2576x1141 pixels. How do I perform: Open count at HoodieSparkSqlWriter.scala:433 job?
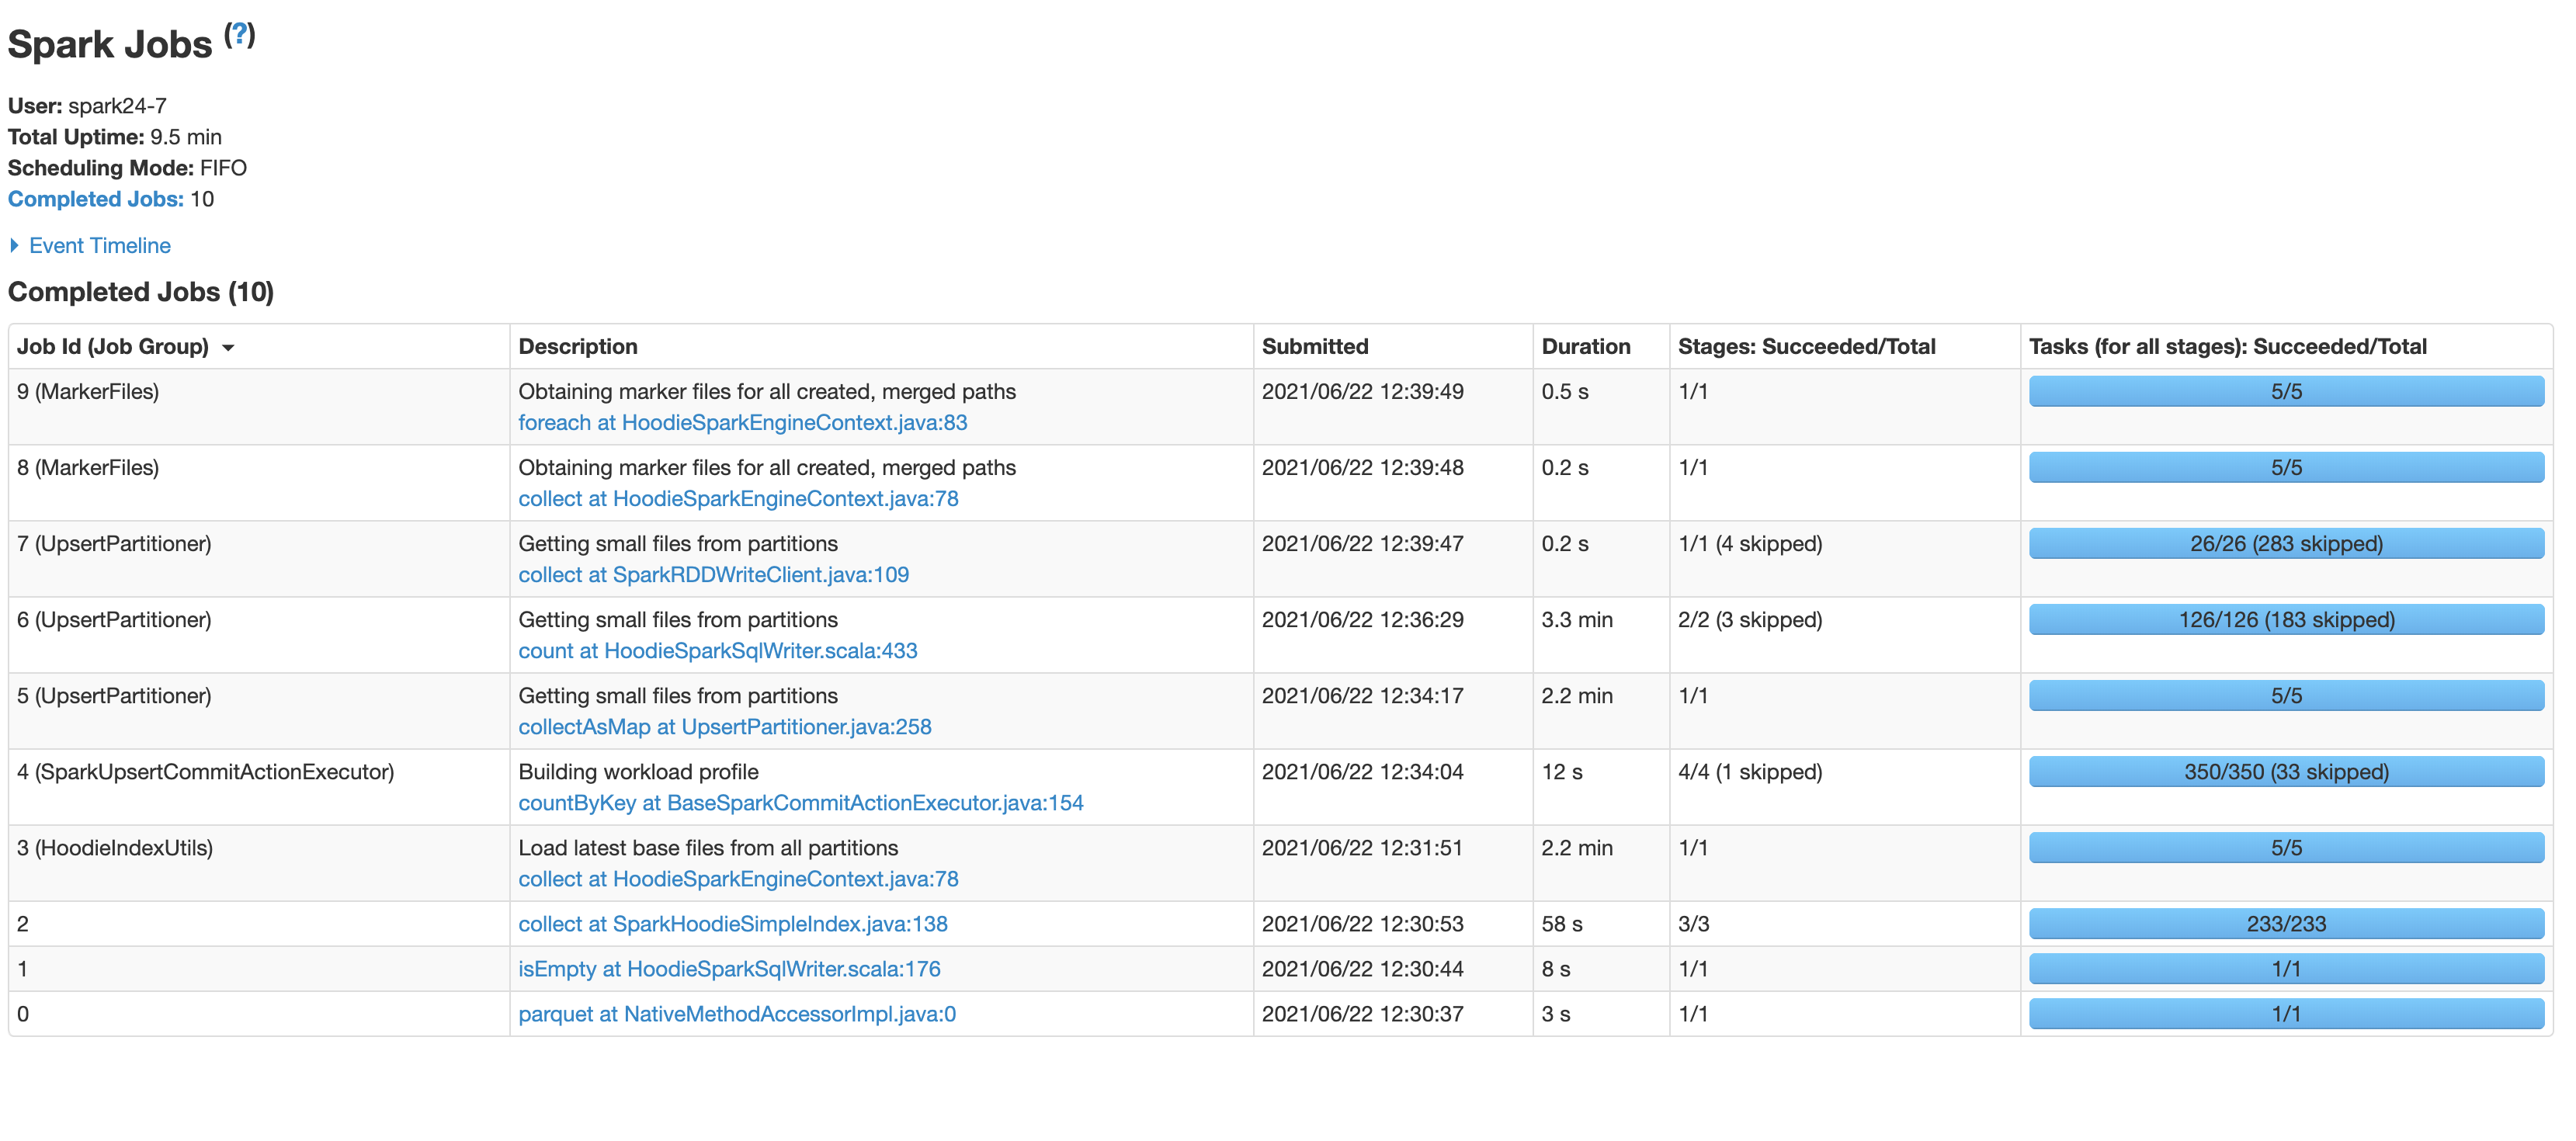pos(717,650)
